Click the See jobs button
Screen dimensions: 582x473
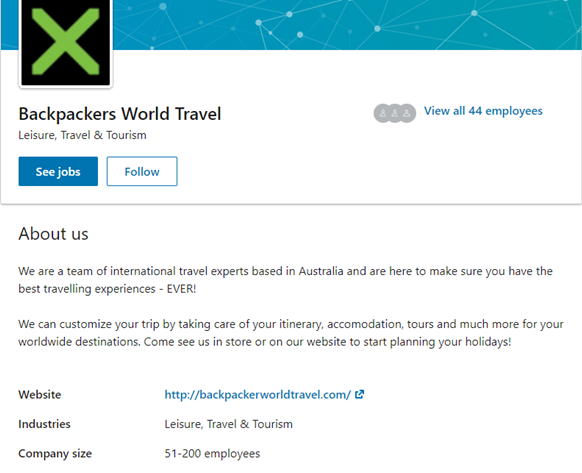click(x=58, y=171)
